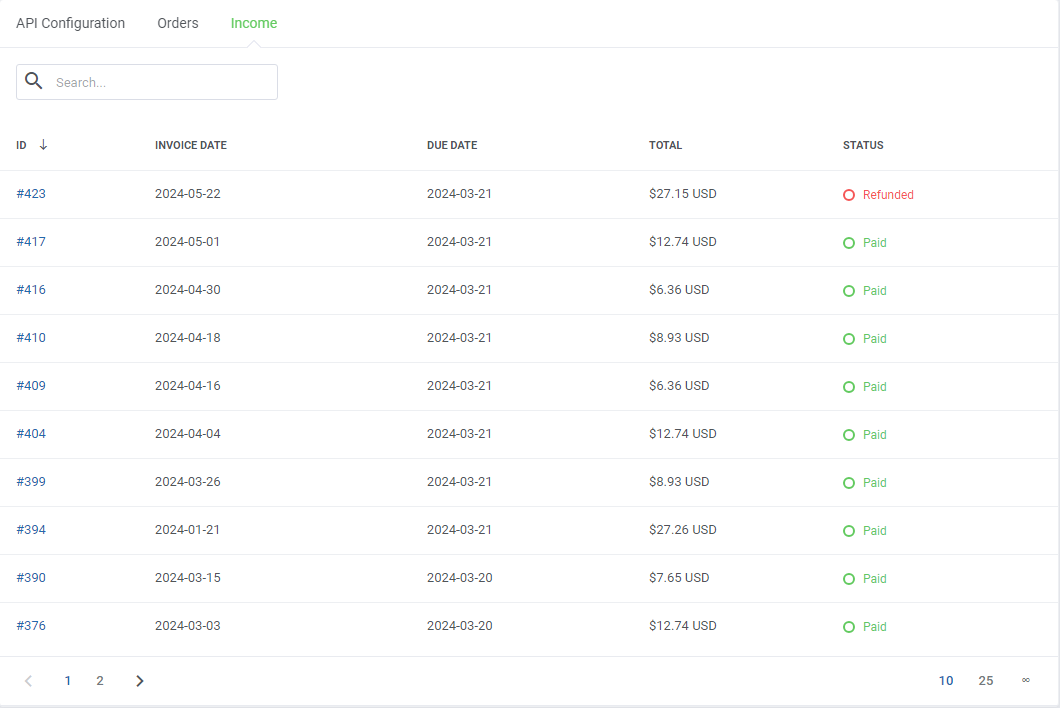Click total of invoice #399
Image resolution: width=1060 pixels, height=708 pixels.
(x=679, y=481)
